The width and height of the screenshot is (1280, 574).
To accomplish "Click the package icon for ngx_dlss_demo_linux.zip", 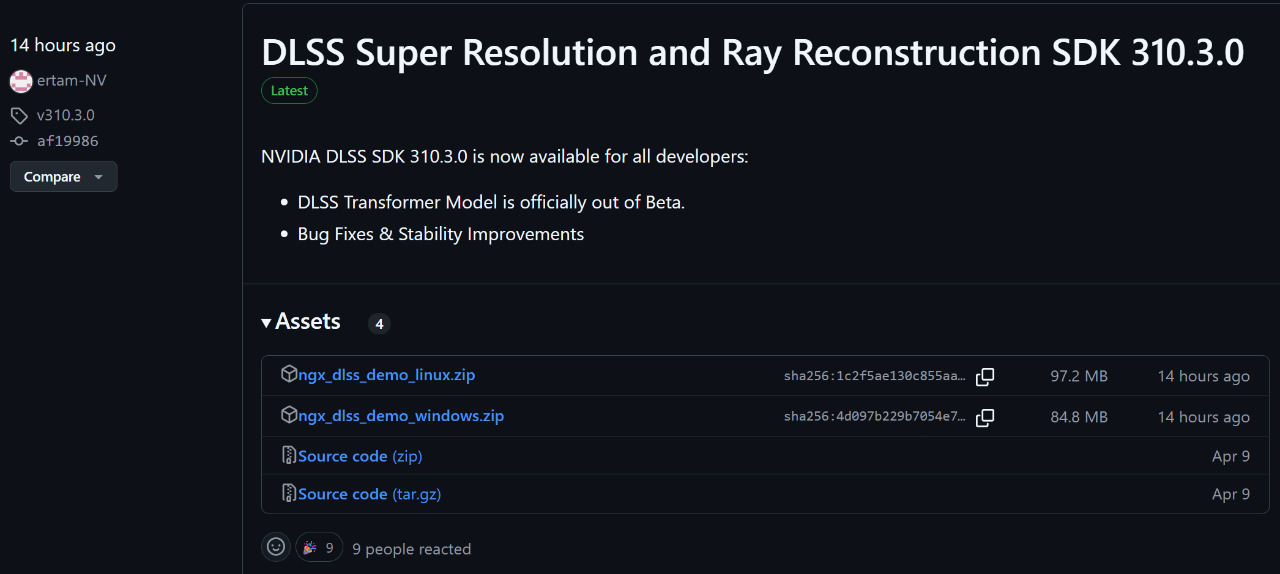I will pyautogui.click(x=289, y=375).
